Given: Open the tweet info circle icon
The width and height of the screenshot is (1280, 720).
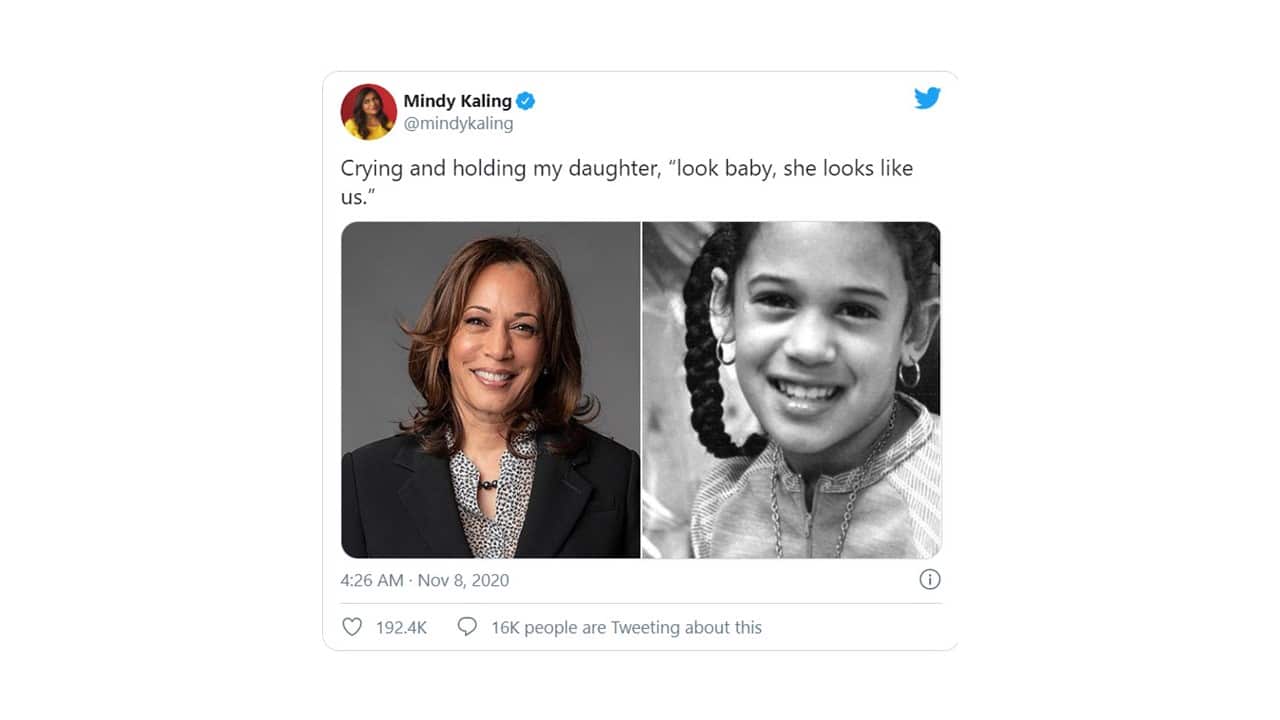Looking at the screenshot, I should click(x=929, y=580).
